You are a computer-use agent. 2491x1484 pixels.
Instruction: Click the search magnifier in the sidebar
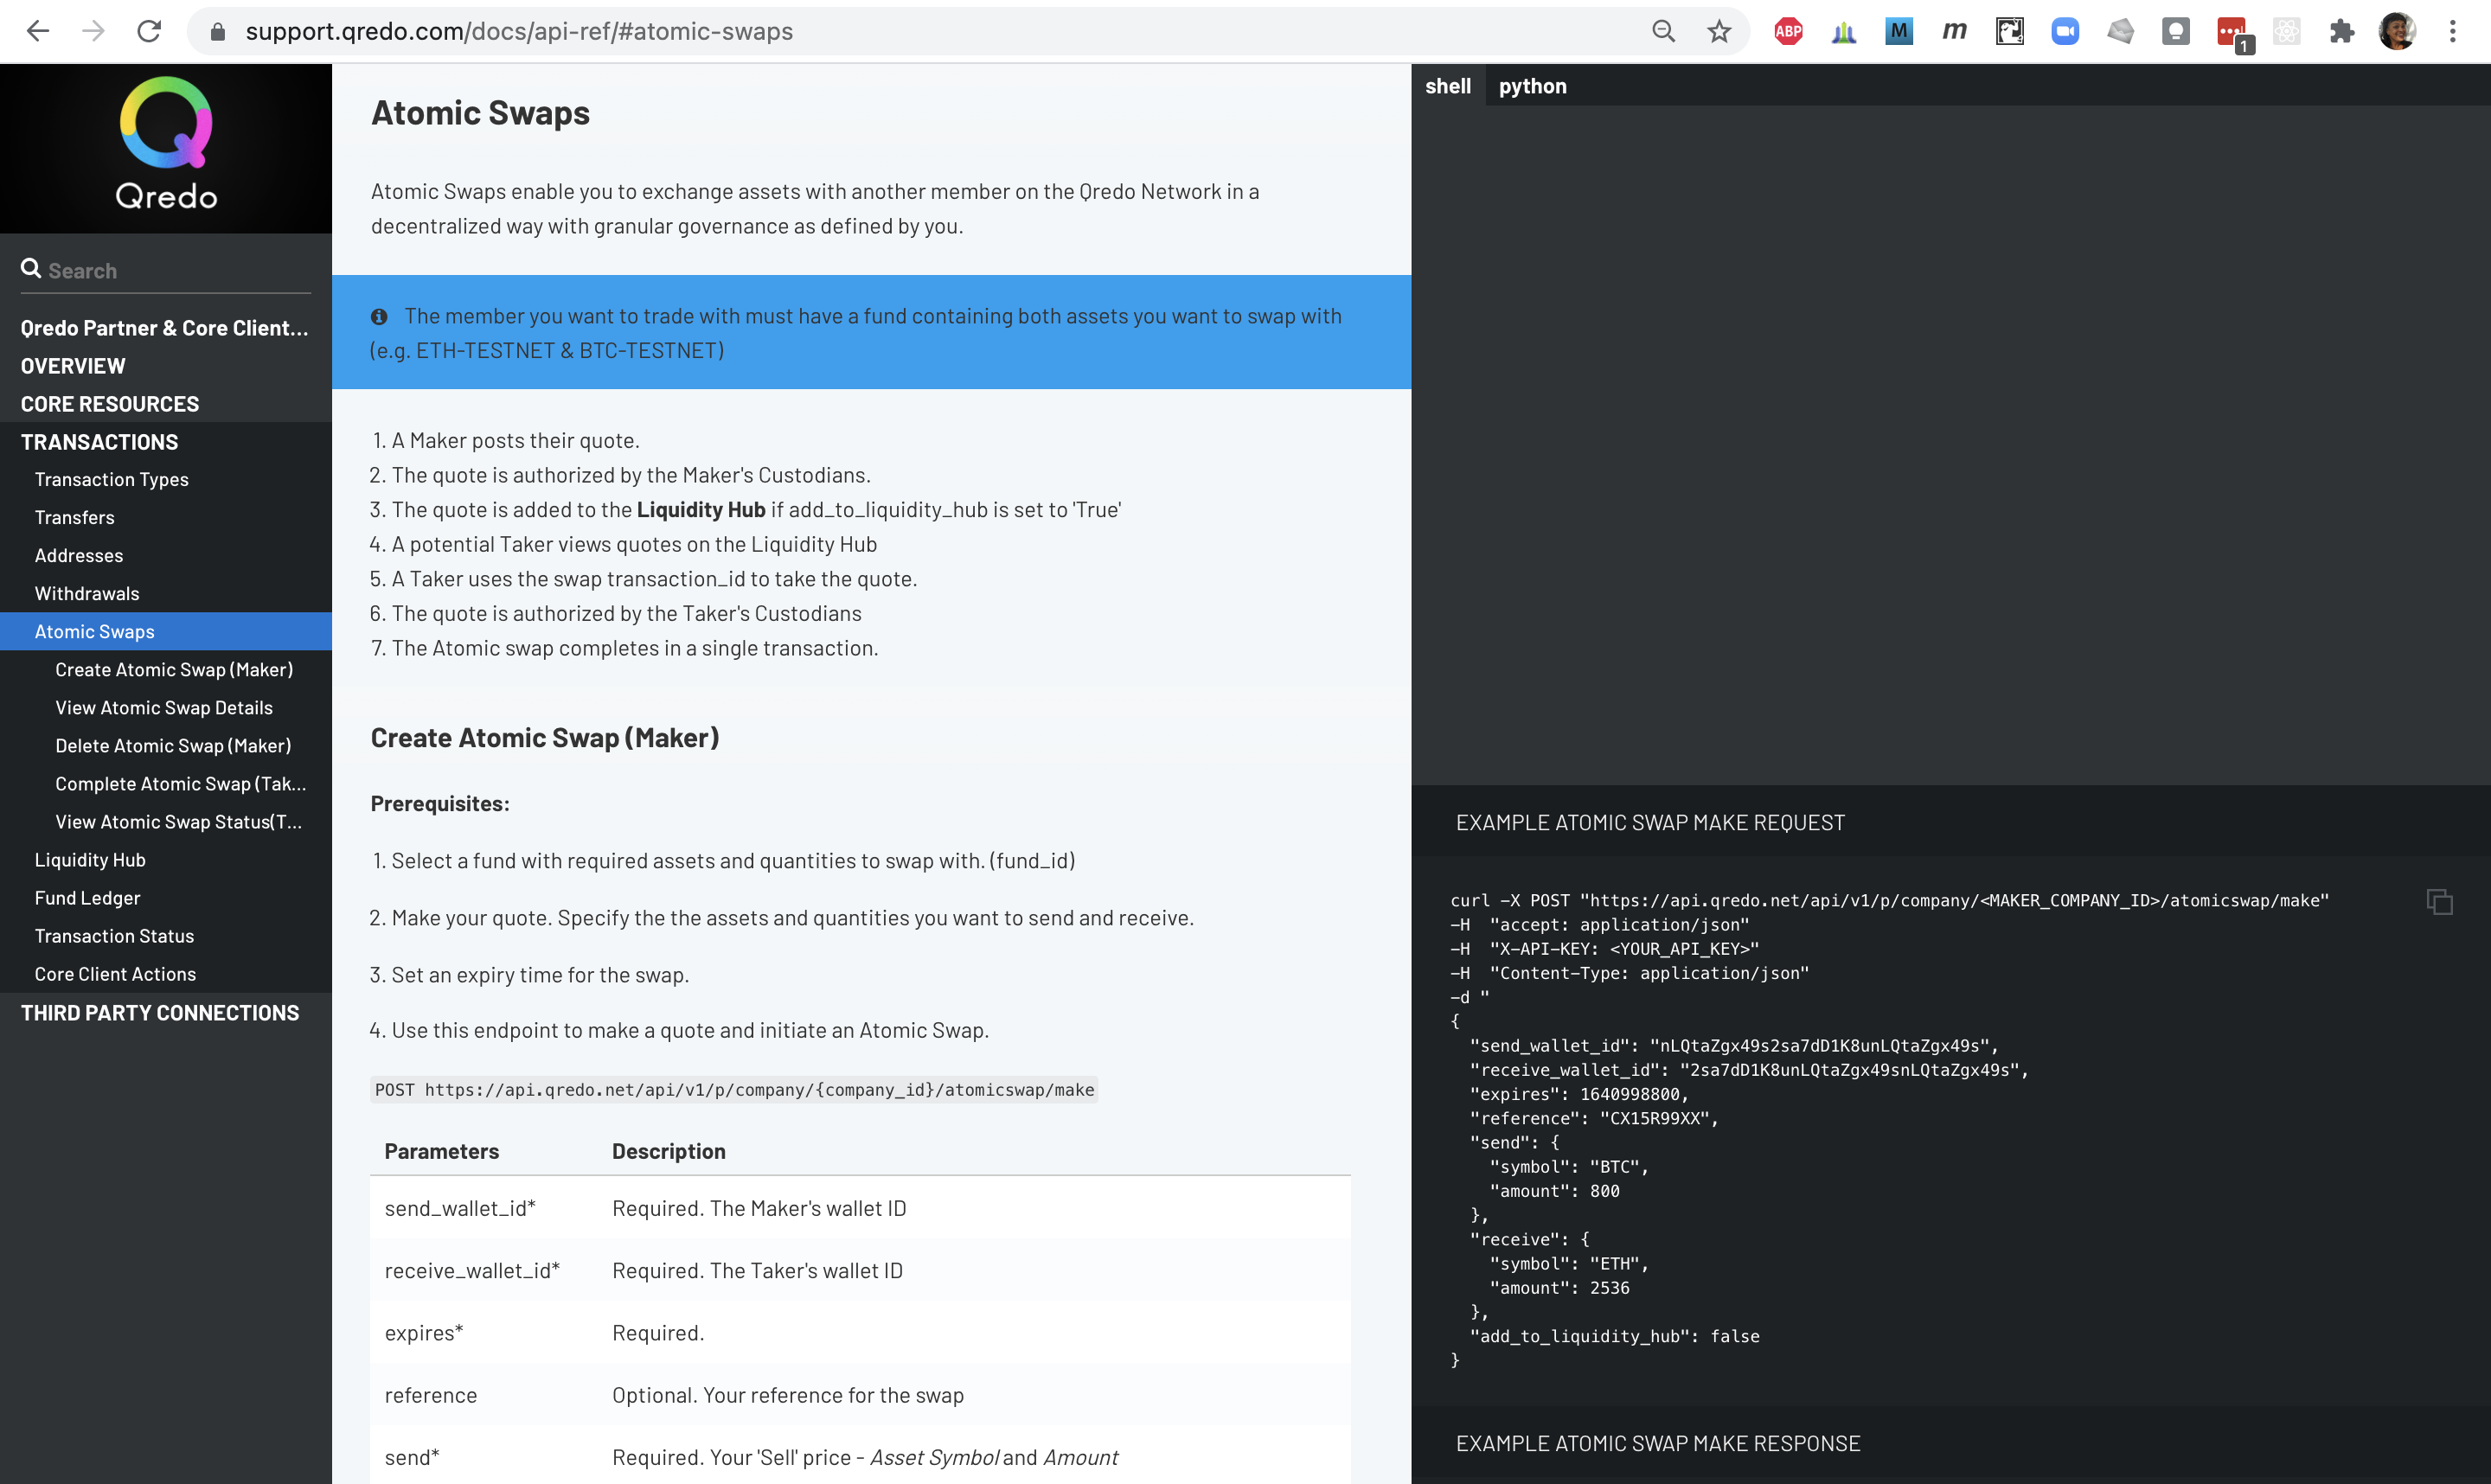click(x=31, y=268)
